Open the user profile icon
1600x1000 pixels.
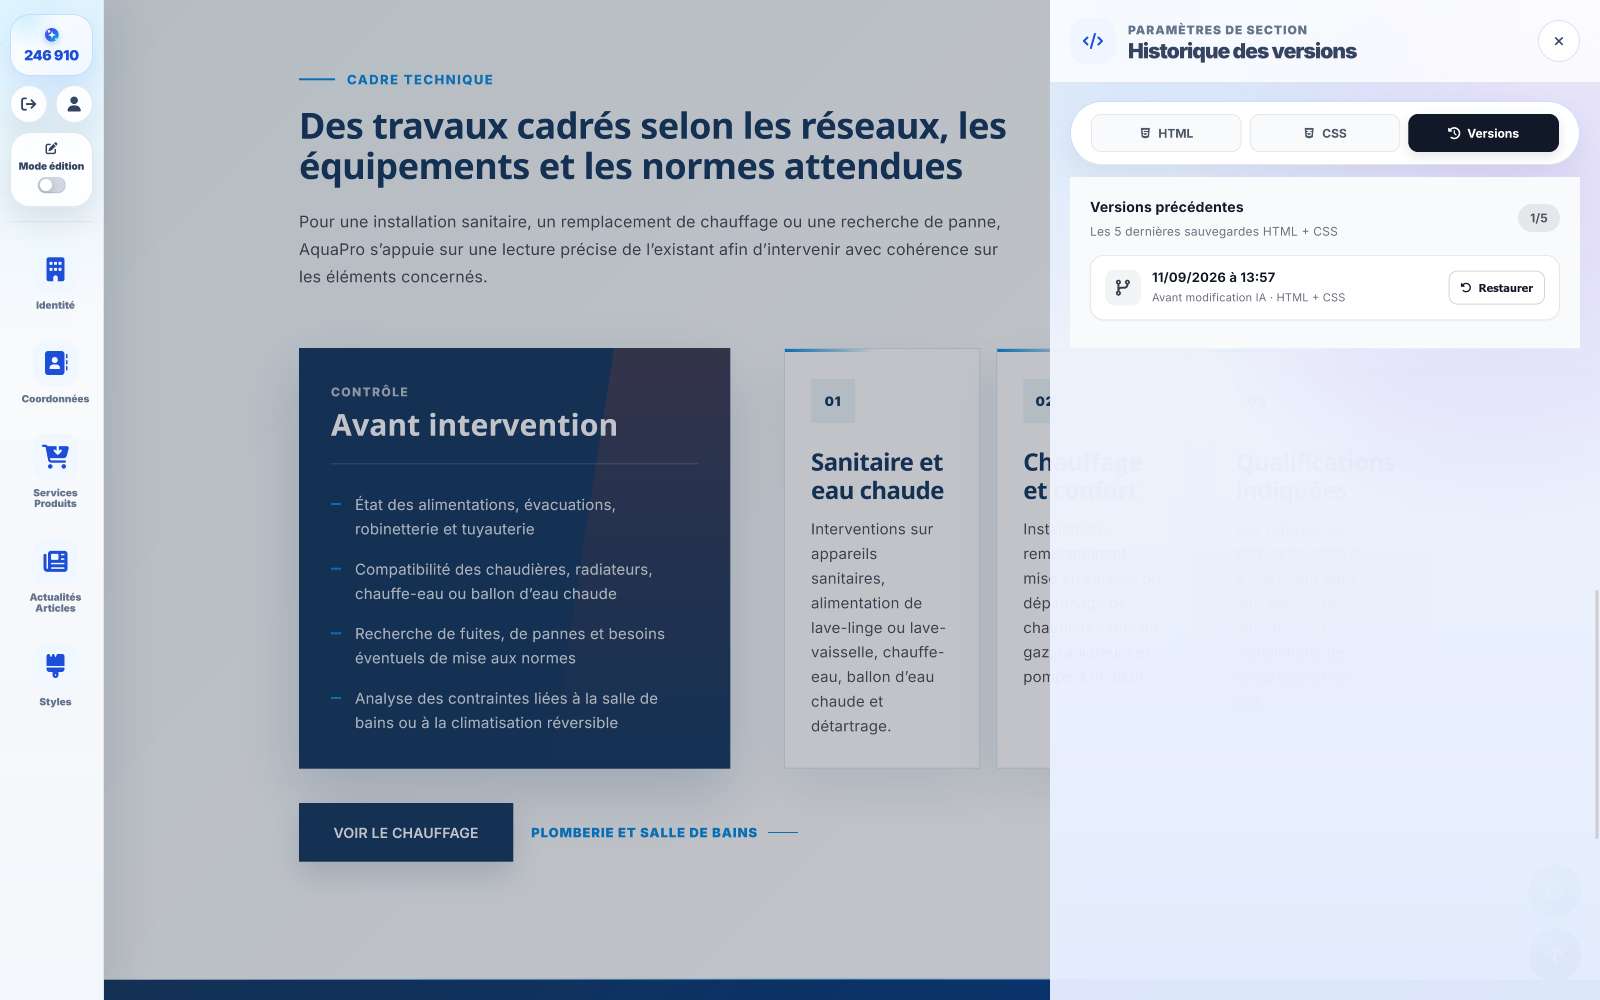pyautogui.click(x=74, y=104)
